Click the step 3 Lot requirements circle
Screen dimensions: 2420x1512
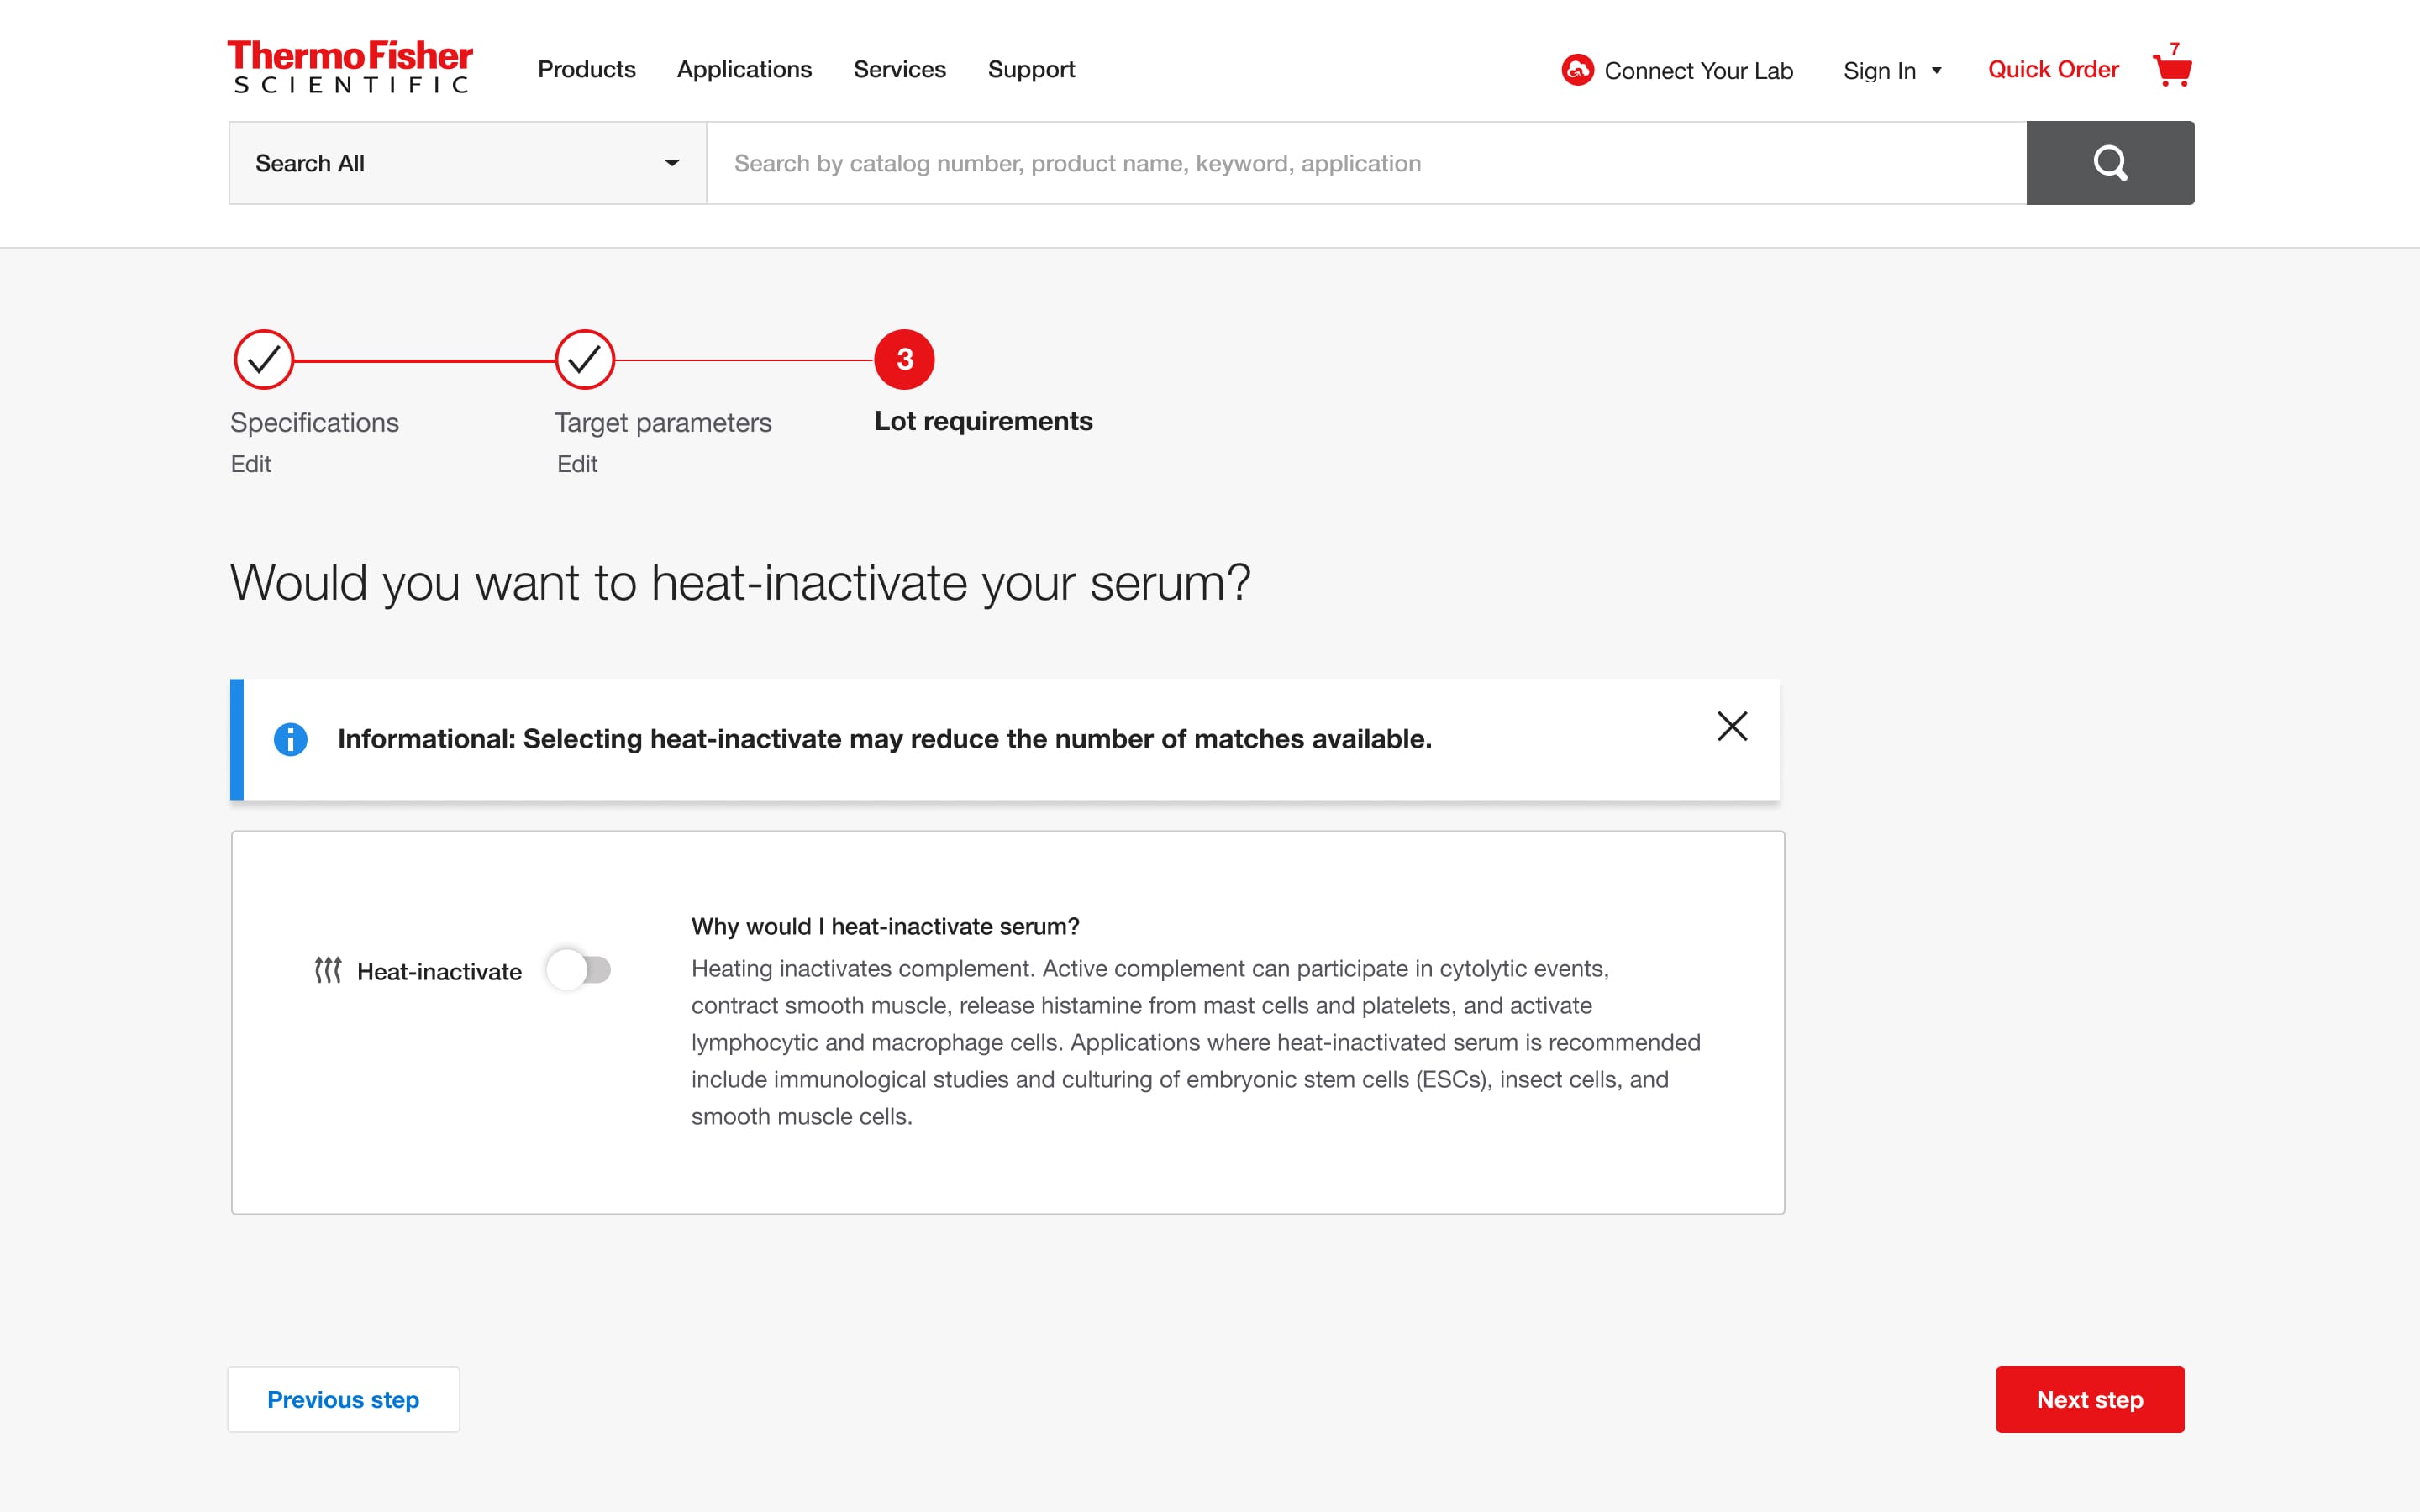pos(904,360)
